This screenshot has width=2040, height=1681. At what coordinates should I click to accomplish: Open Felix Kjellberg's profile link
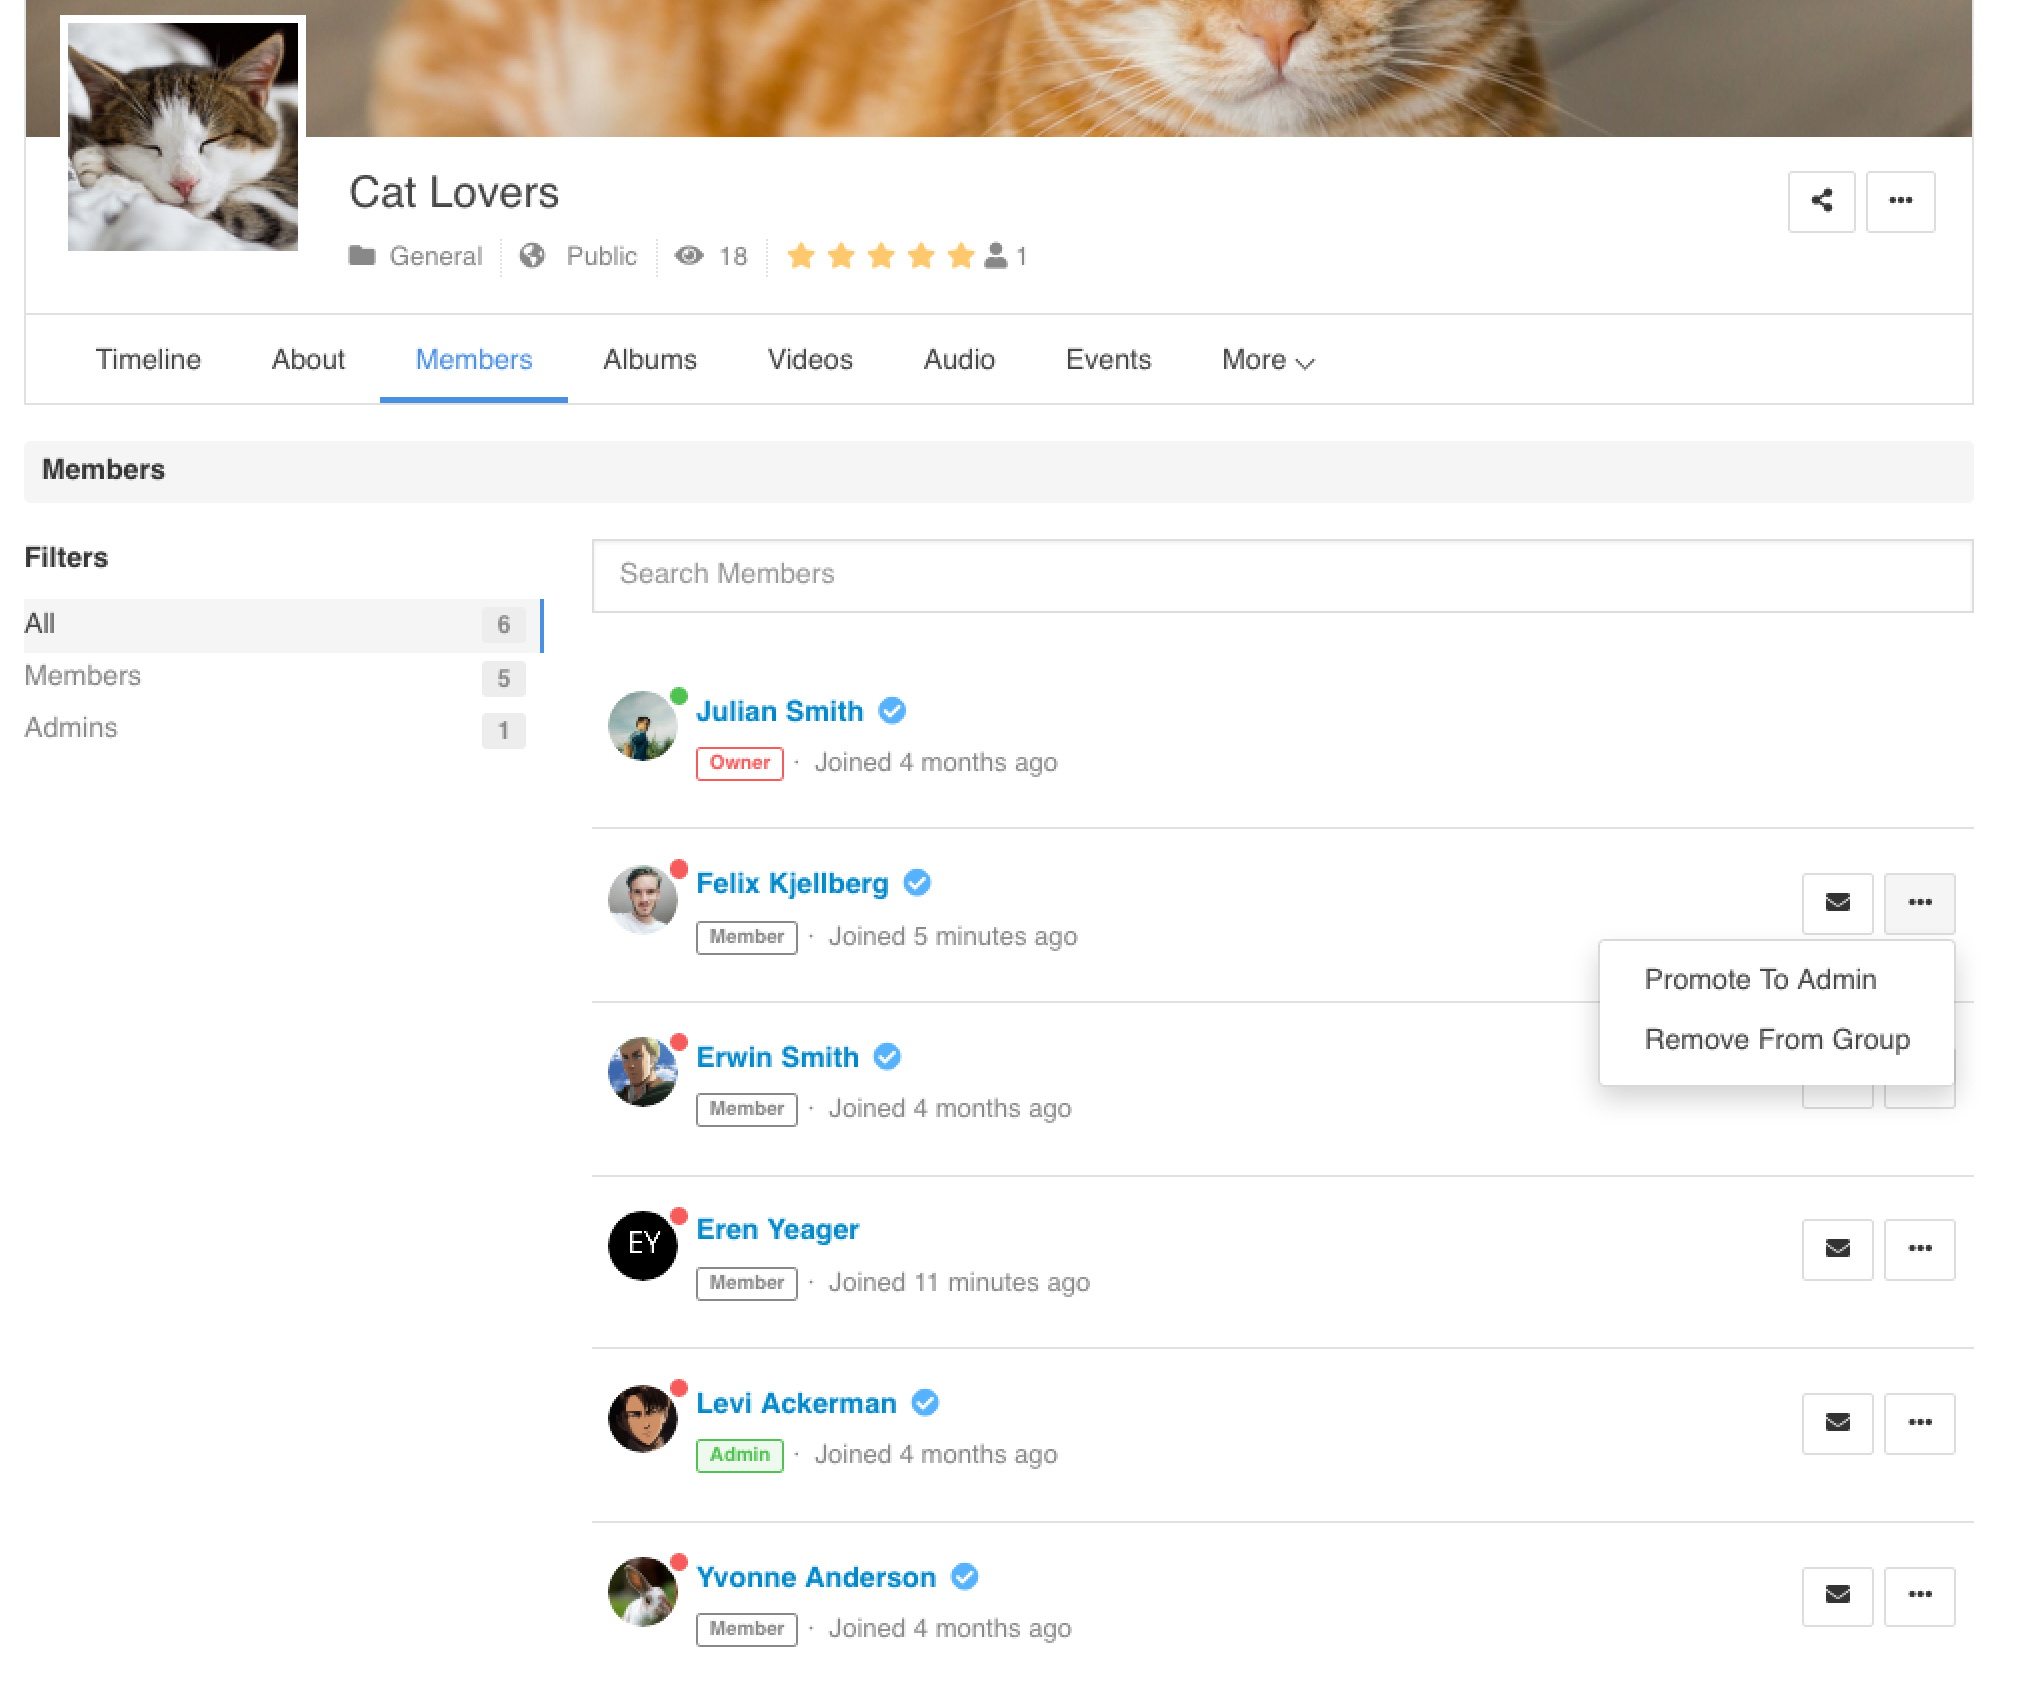tap(792, 884)
